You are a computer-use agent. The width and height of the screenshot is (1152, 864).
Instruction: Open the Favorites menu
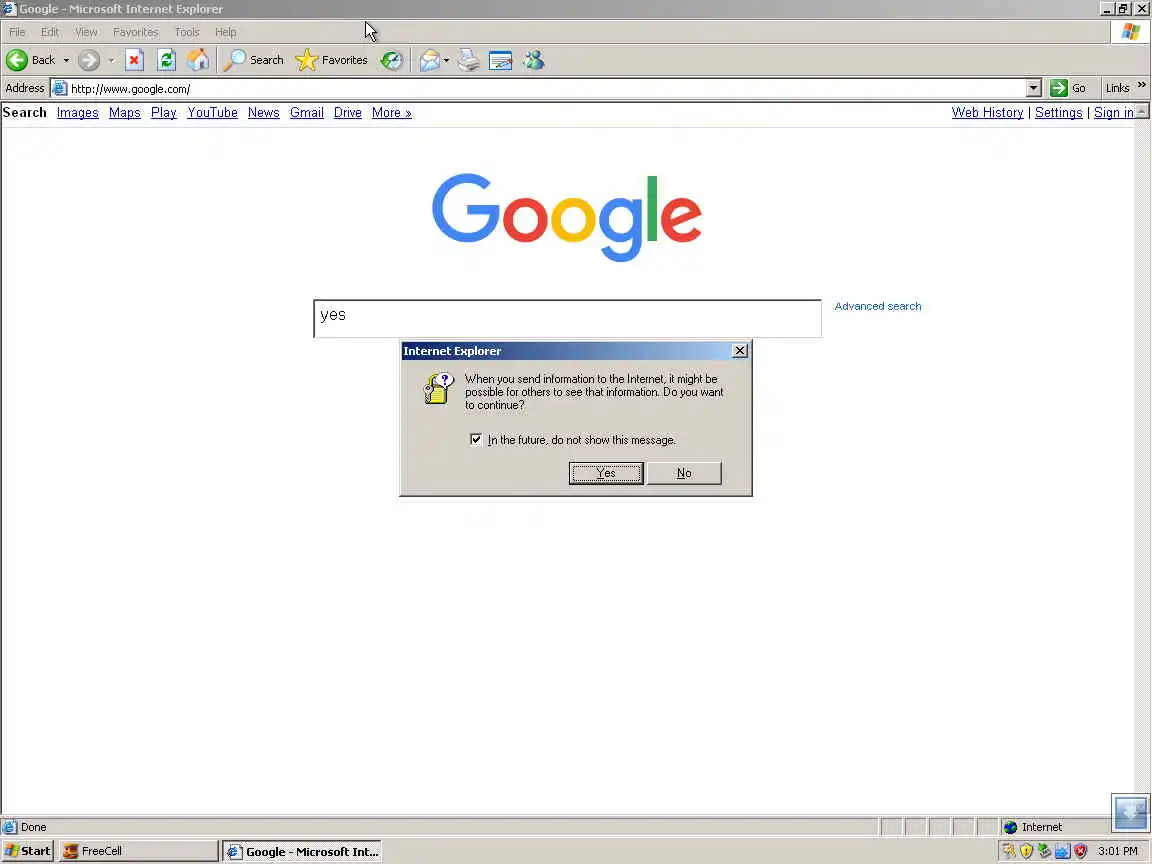click(x=135, y=32)
